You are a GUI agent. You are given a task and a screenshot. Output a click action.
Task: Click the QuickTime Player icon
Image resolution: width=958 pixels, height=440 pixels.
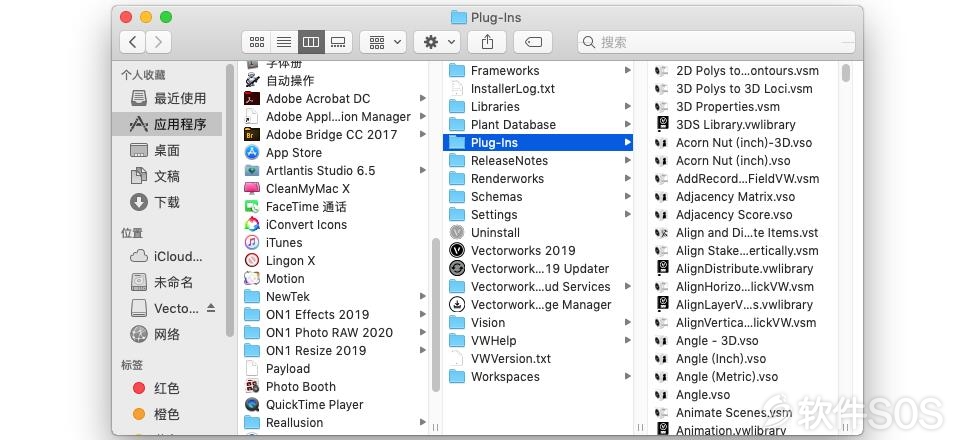click(252, 405)
